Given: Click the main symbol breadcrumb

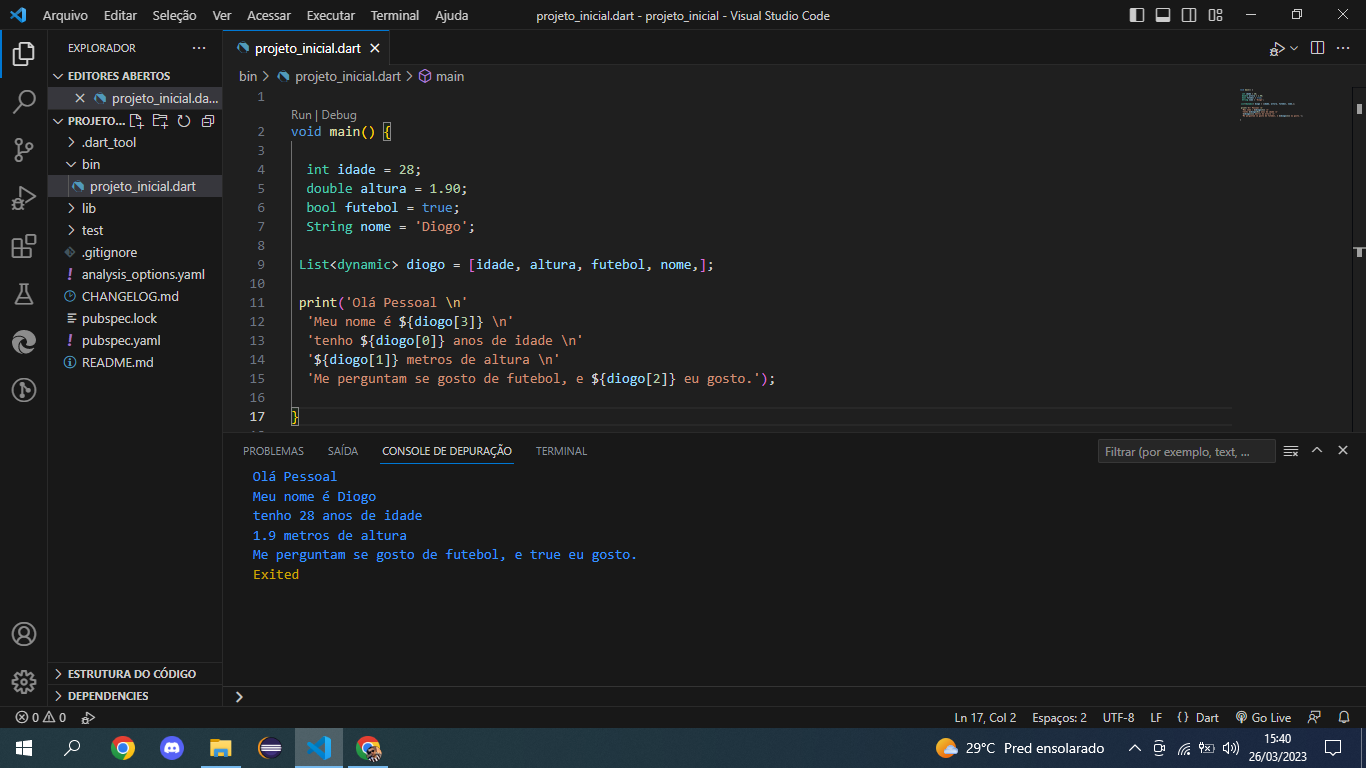Looking at the screenshot, I should [x=441, y=76].
